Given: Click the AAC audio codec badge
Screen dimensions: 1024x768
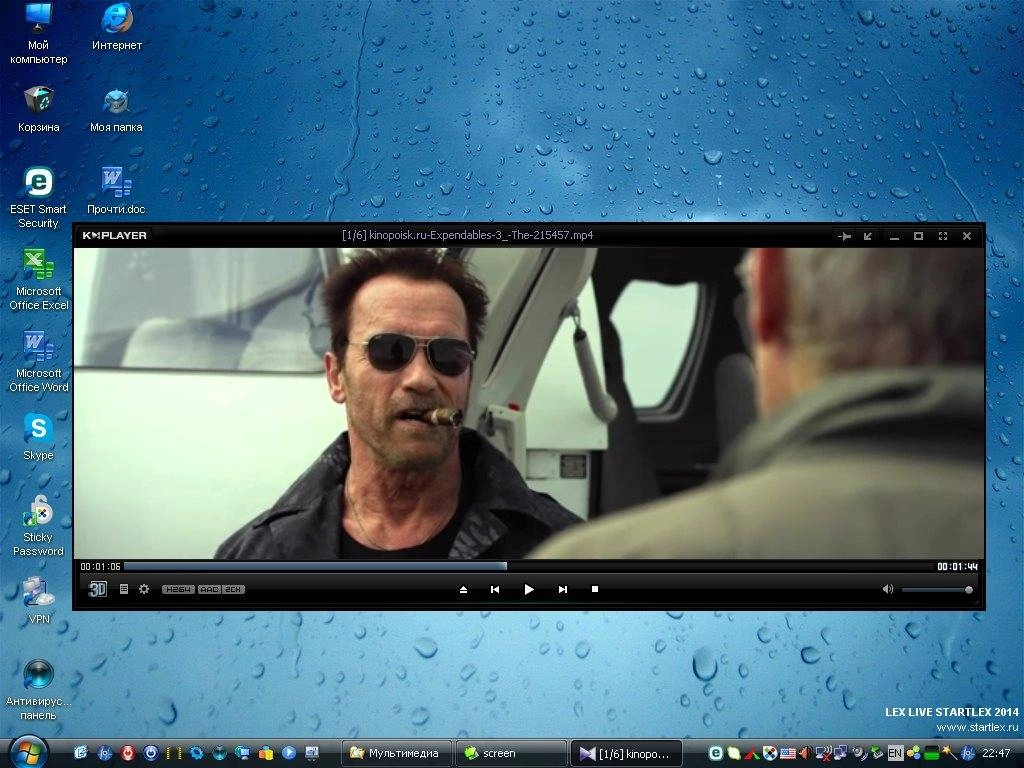Looking at the screenshot, I should (x=209, y=589).
